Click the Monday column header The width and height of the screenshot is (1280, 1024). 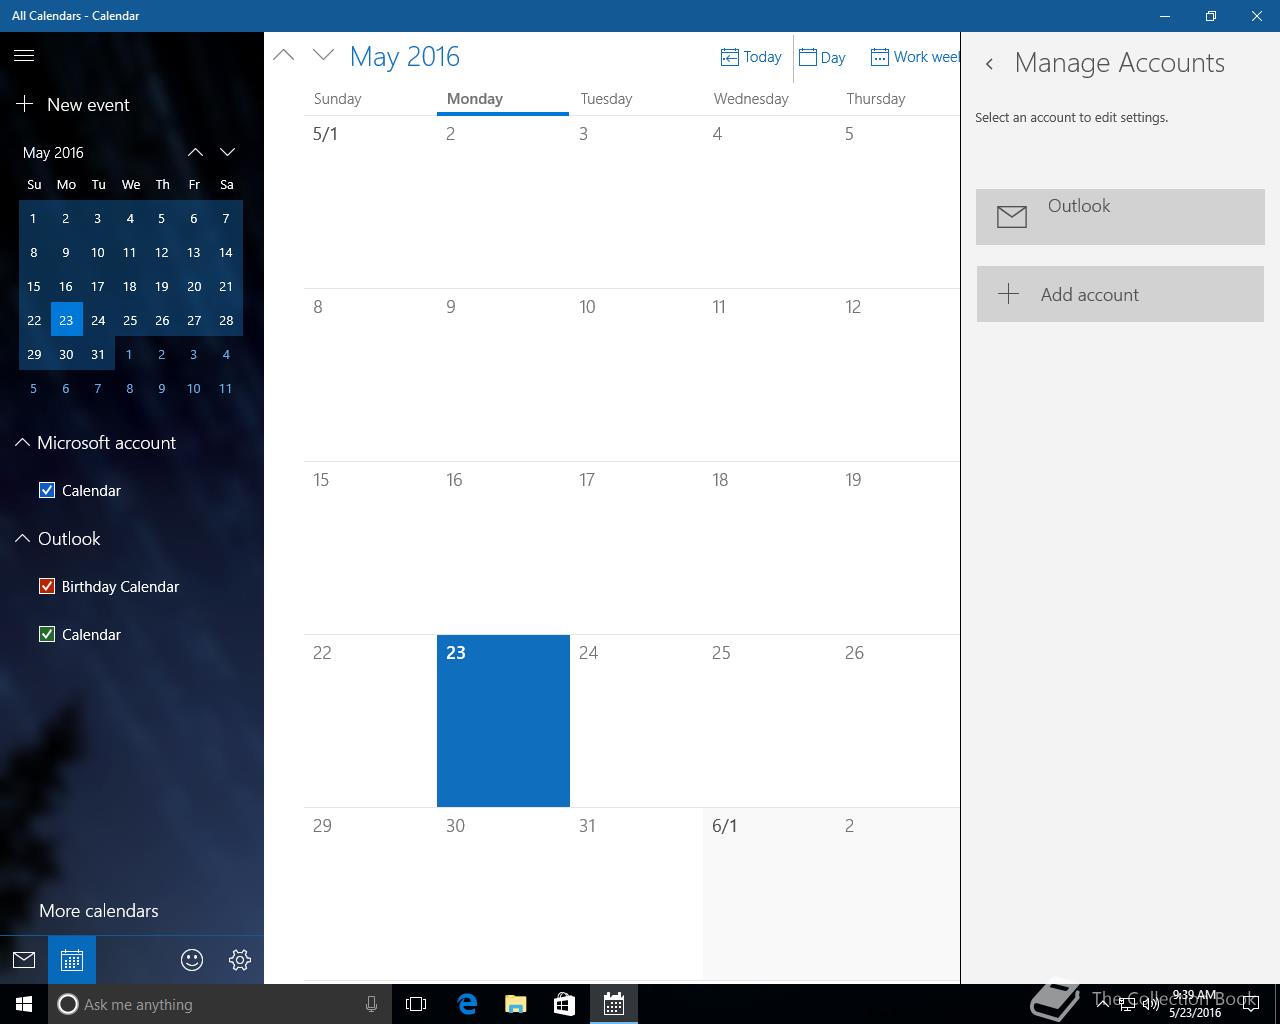pyautogui.click(x=503, y=99)
